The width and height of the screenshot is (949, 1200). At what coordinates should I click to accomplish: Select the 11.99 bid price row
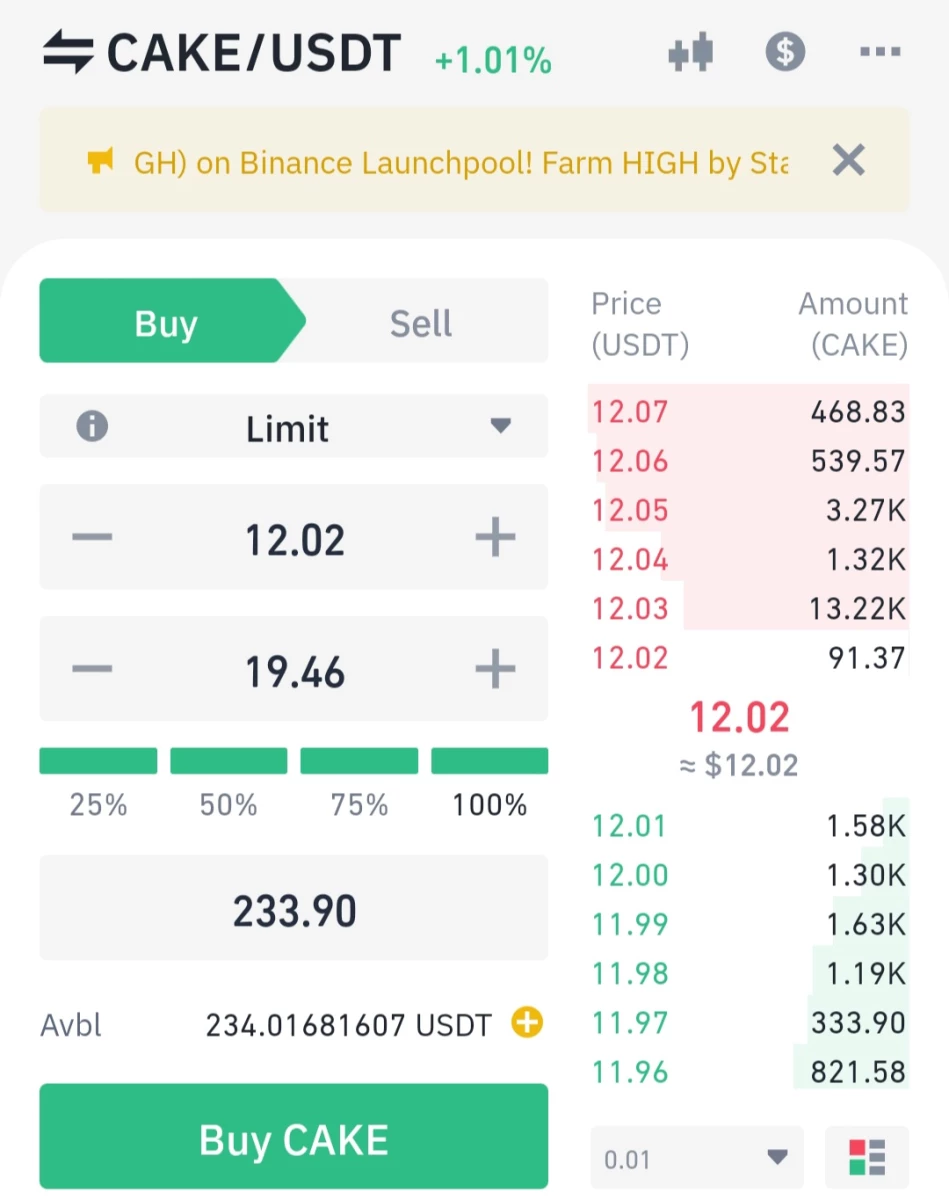click(749, 923)
